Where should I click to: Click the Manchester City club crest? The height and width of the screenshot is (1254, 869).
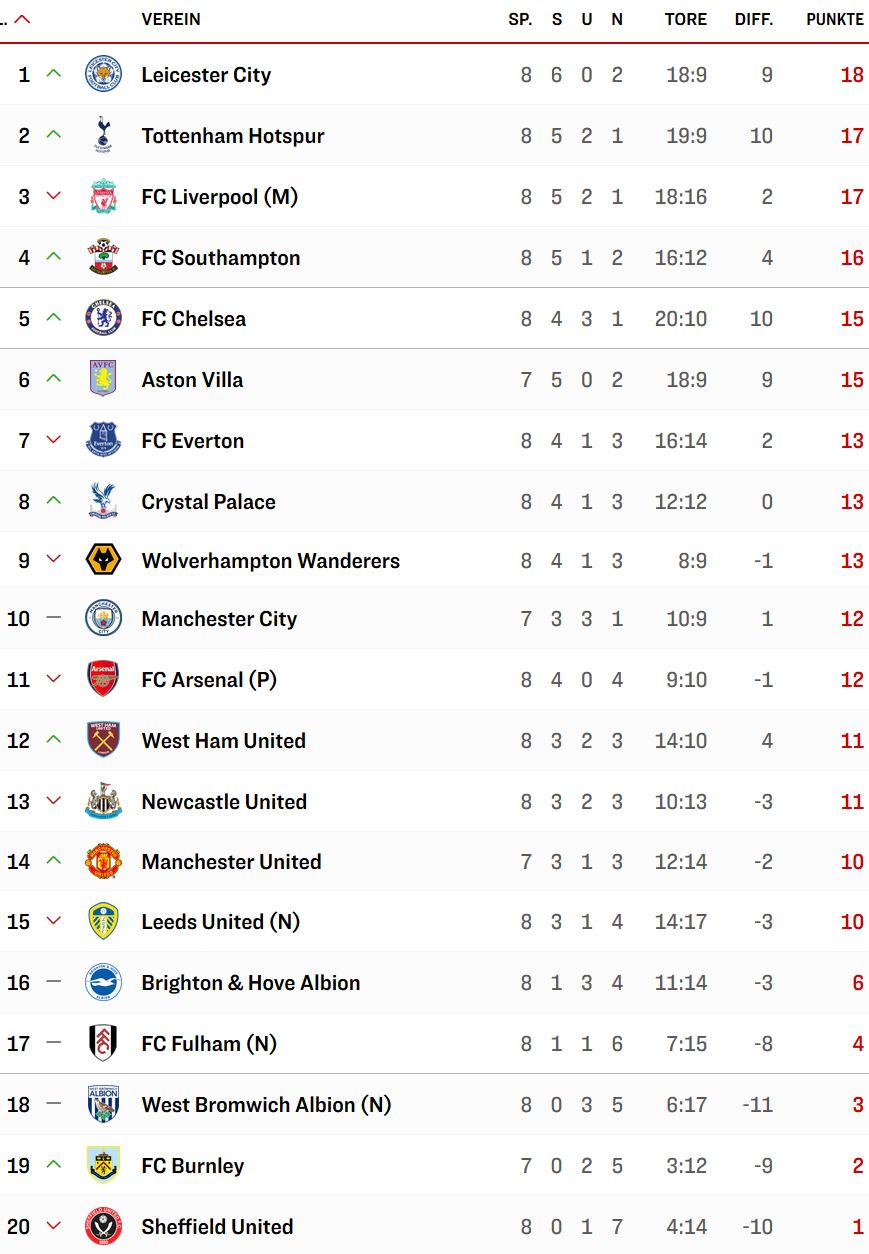pyautogui.click(x=103, y=619)
